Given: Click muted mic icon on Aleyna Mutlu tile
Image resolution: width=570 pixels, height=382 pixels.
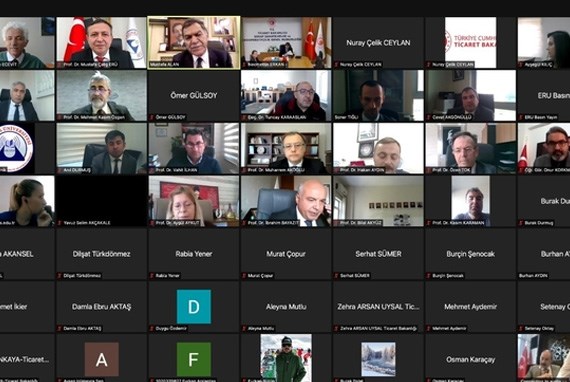Looking at the screenshot, I should [244, 329].
